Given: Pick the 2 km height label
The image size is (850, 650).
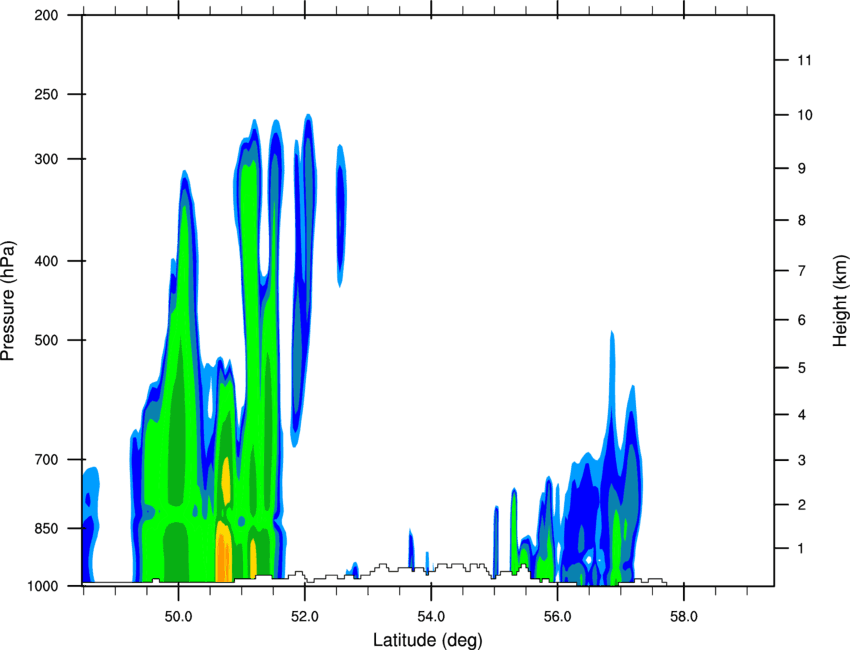Looking at the screenshot, I should click(x=802, y=505).
